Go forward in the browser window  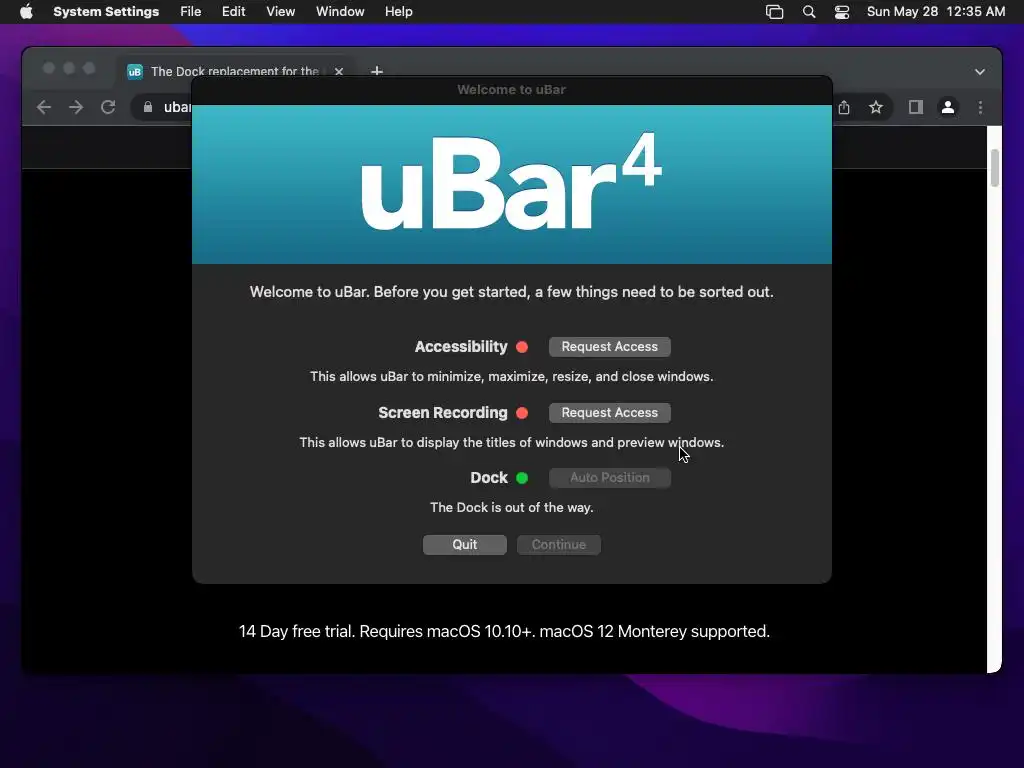pyautogui.click(x=76, y=107)
